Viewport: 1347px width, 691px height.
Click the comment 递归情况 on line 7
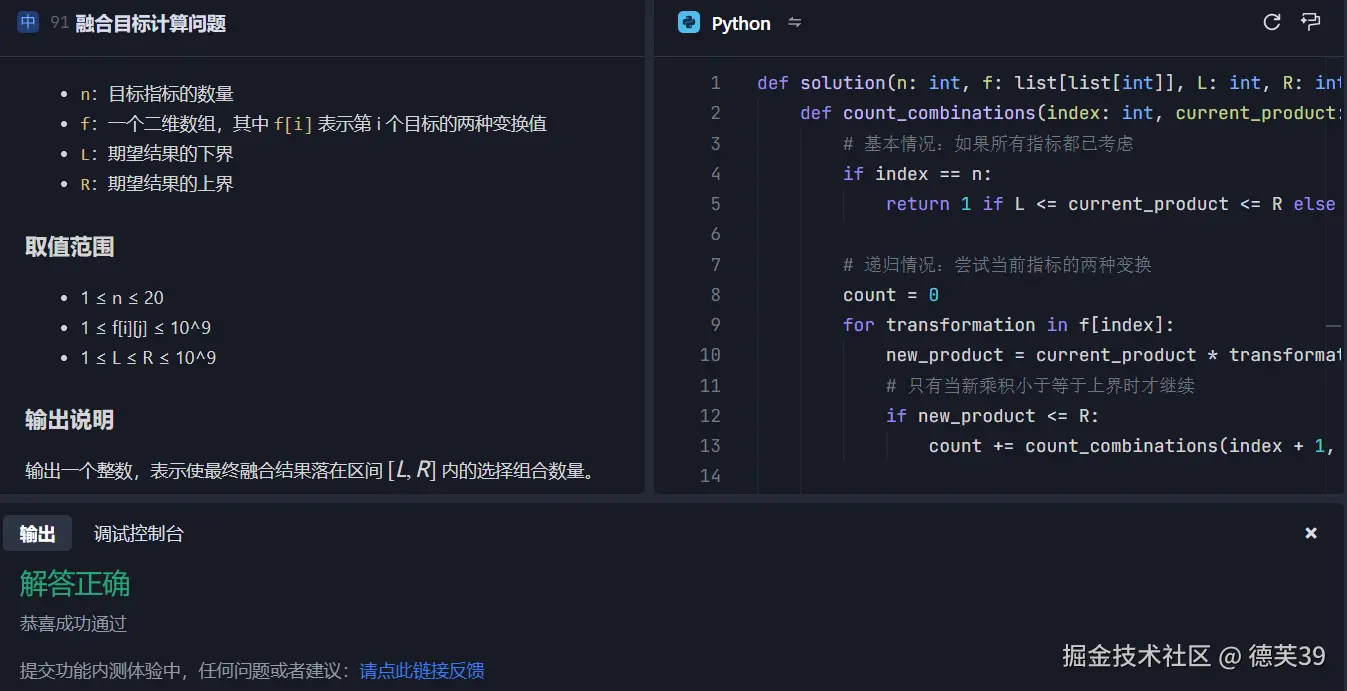click(x=997, y=265)
